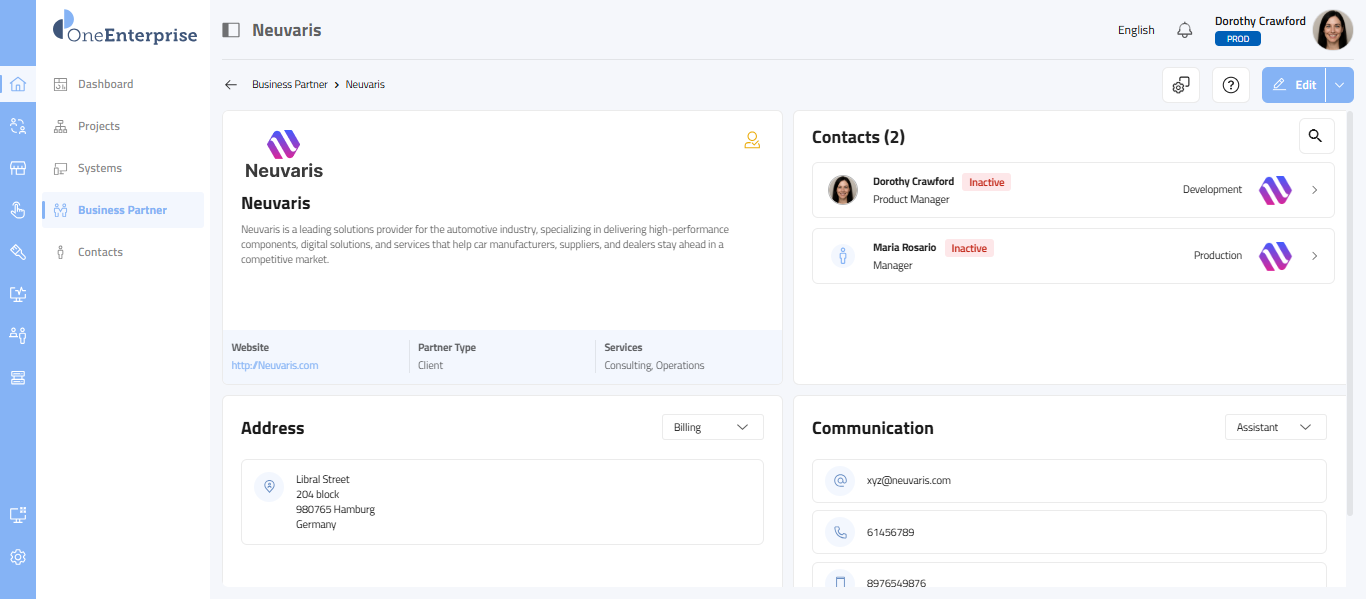Expand the Edit button dropdown arrow
The image size is (1366, 599).
[x=1340, y=85]
